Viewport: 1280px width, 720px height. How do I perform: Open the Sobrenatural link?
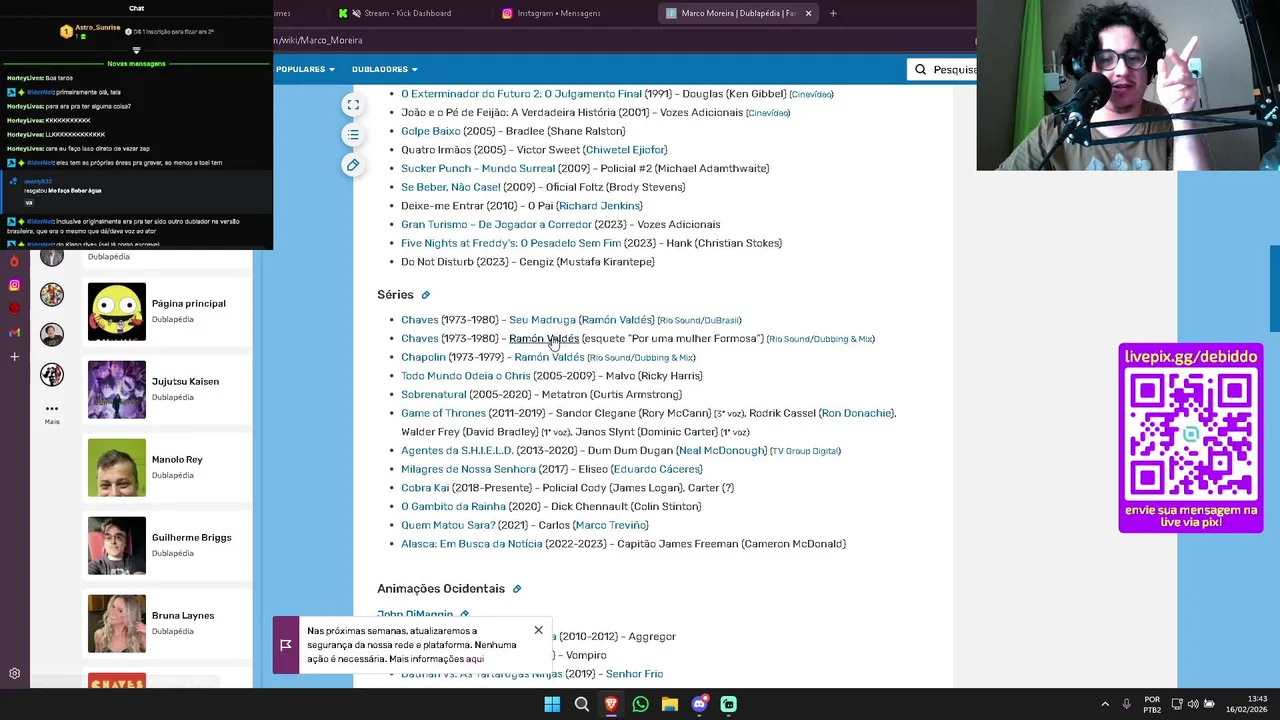tap(434, 394)
